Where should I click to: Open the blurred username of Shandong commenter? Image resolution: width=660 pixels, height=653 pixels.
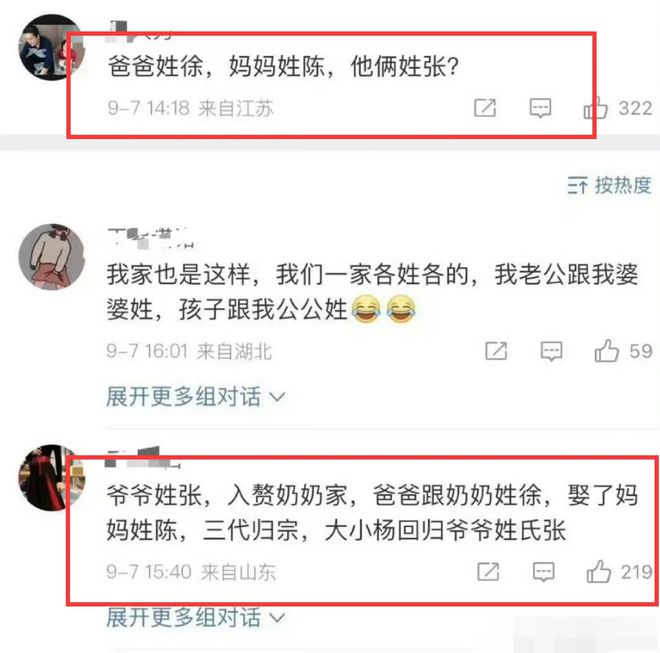click(x=143, y=458)
